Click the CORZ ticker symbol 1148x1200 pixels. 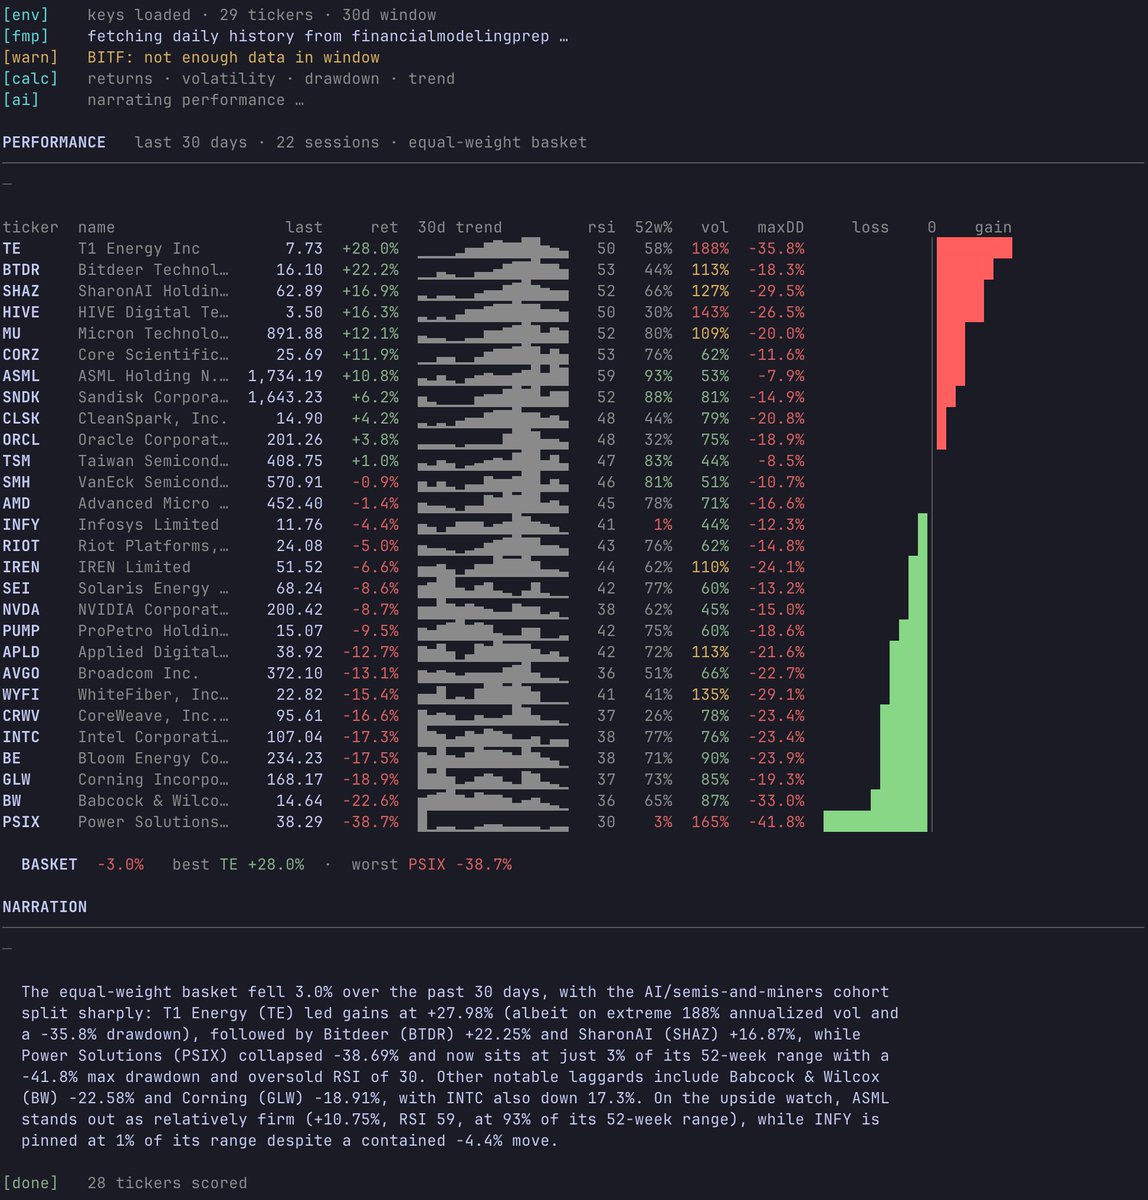tap(21, 355)
